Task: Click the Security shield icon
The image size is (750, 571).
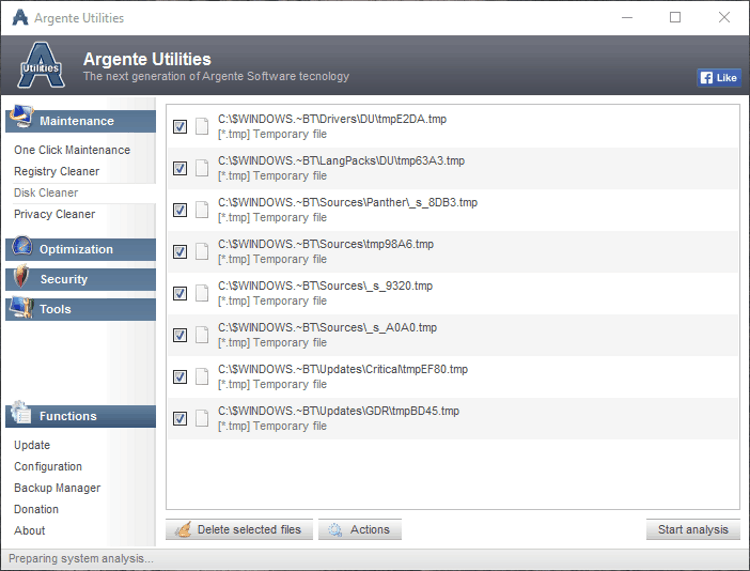Action: (x=21, y=276)
